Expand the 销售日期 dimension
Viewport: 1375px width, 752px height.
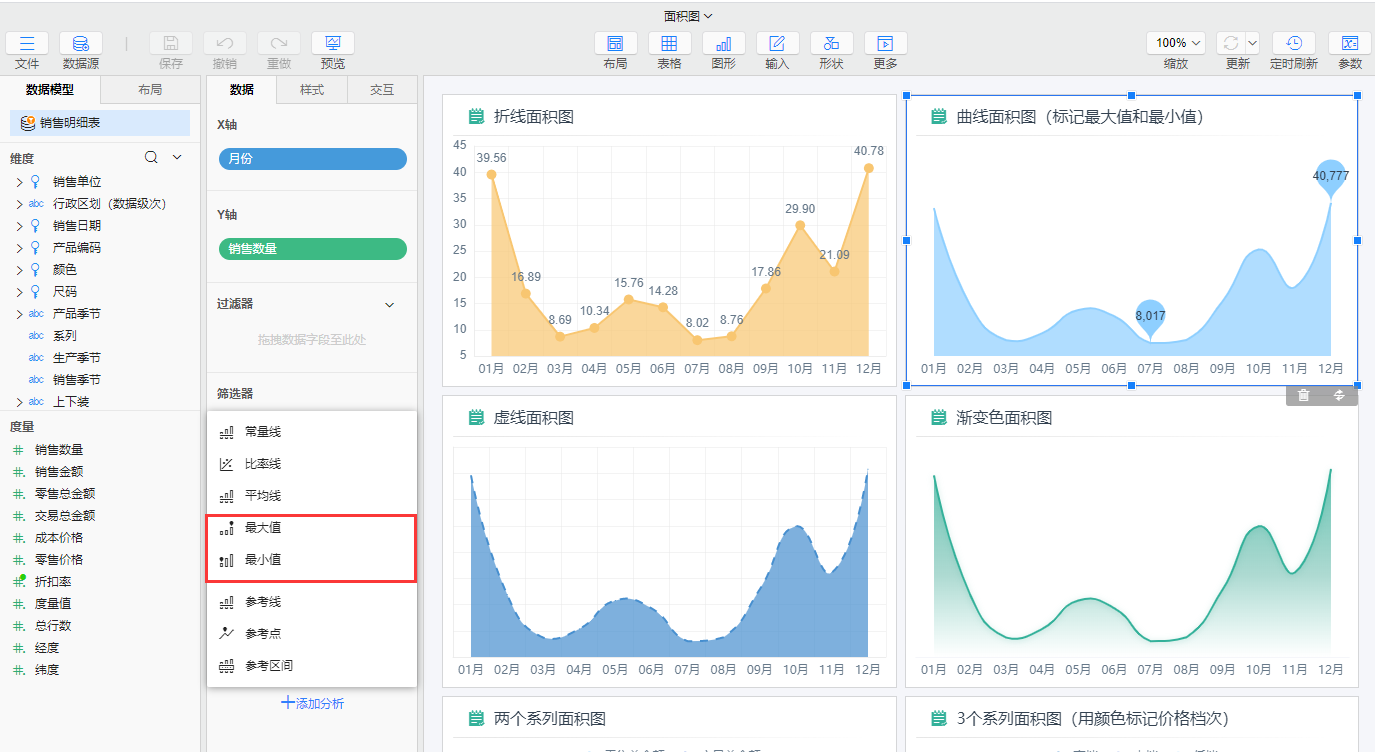coord(19,226)
